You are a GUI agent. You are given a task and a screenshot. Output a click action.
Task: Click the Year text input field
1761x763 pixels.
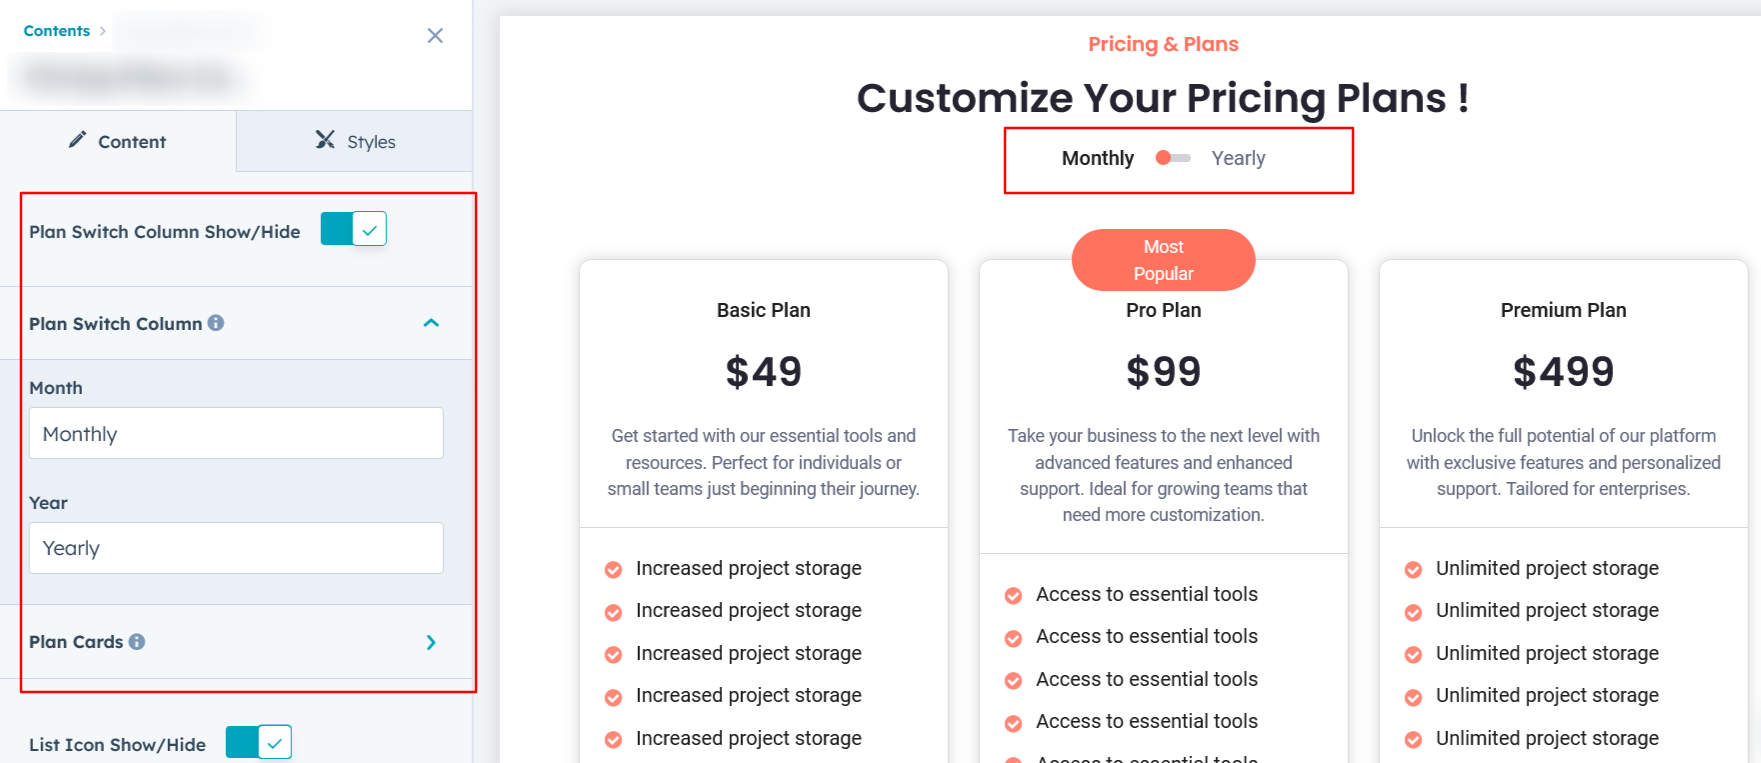click(236, 548)
